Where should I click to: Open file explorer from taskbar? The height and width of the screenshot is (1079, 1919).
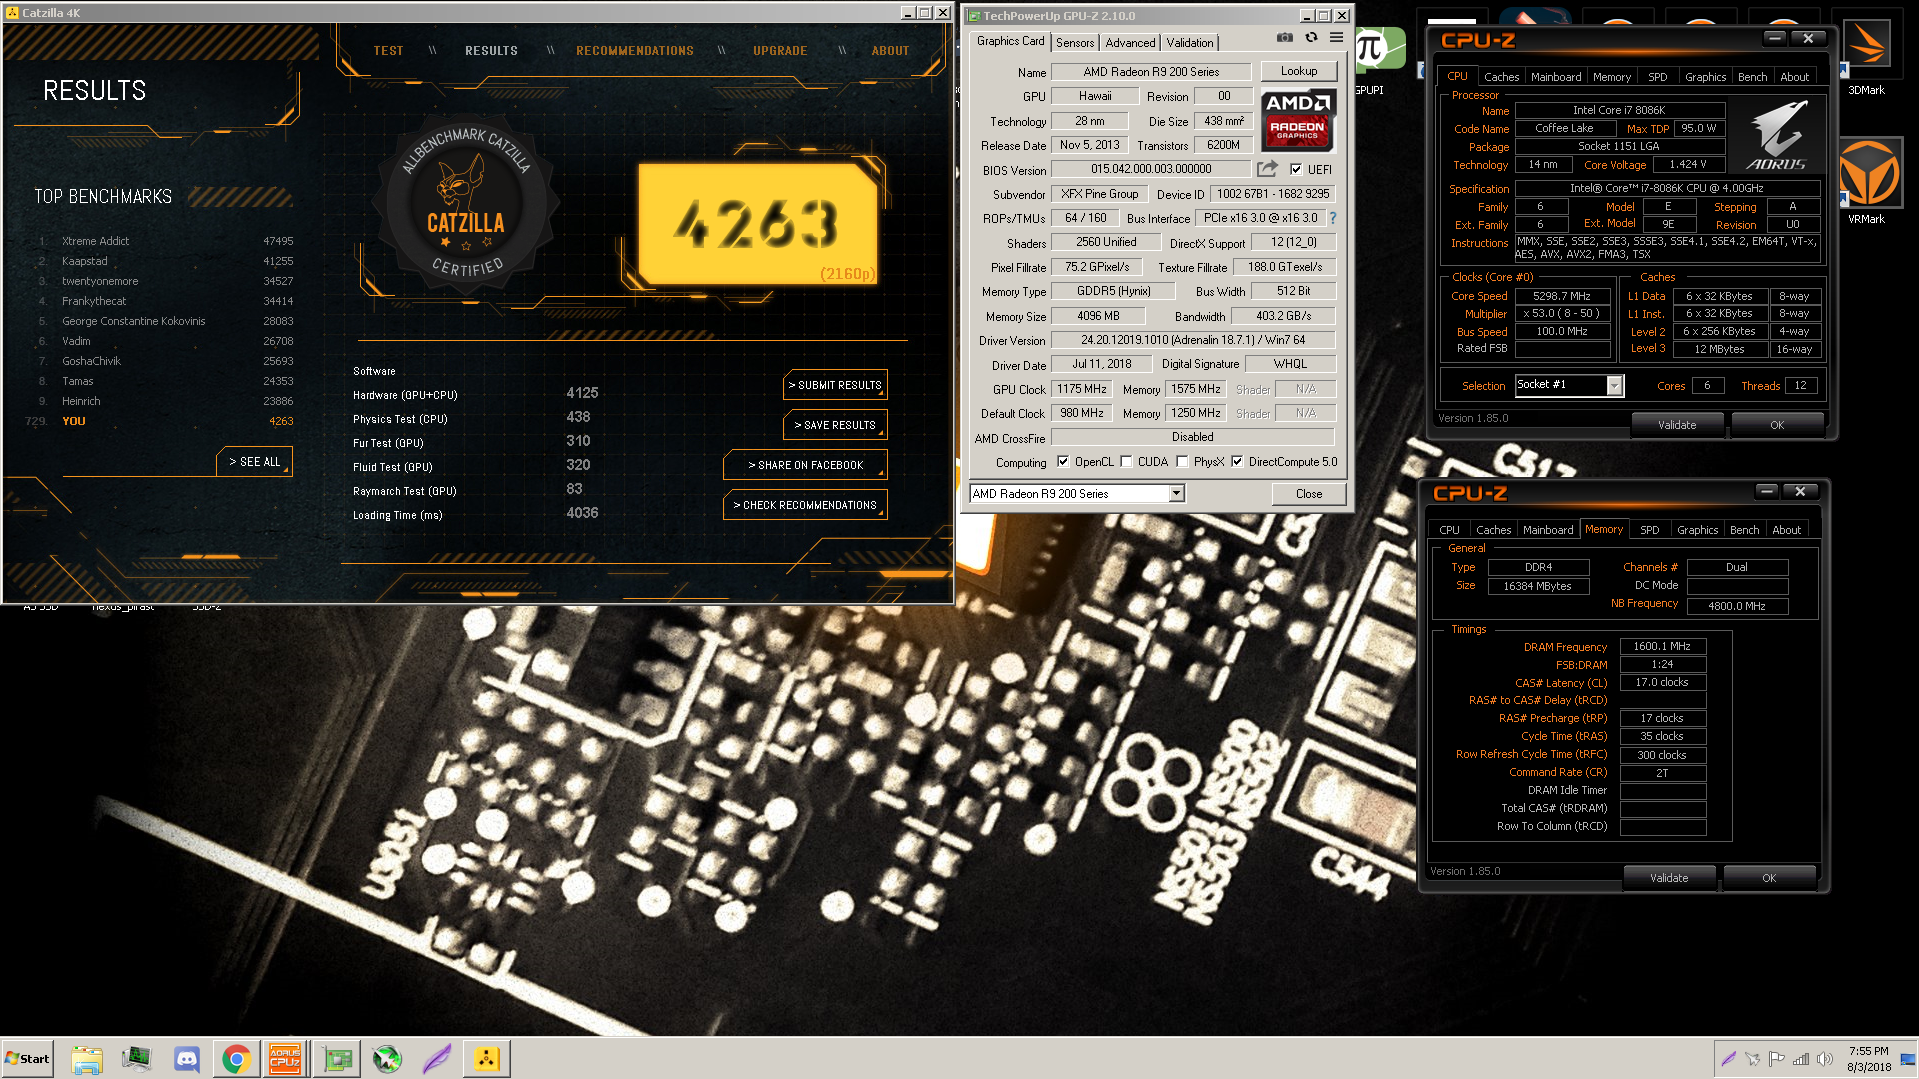pyautogui.click(x=87, y=1059)
